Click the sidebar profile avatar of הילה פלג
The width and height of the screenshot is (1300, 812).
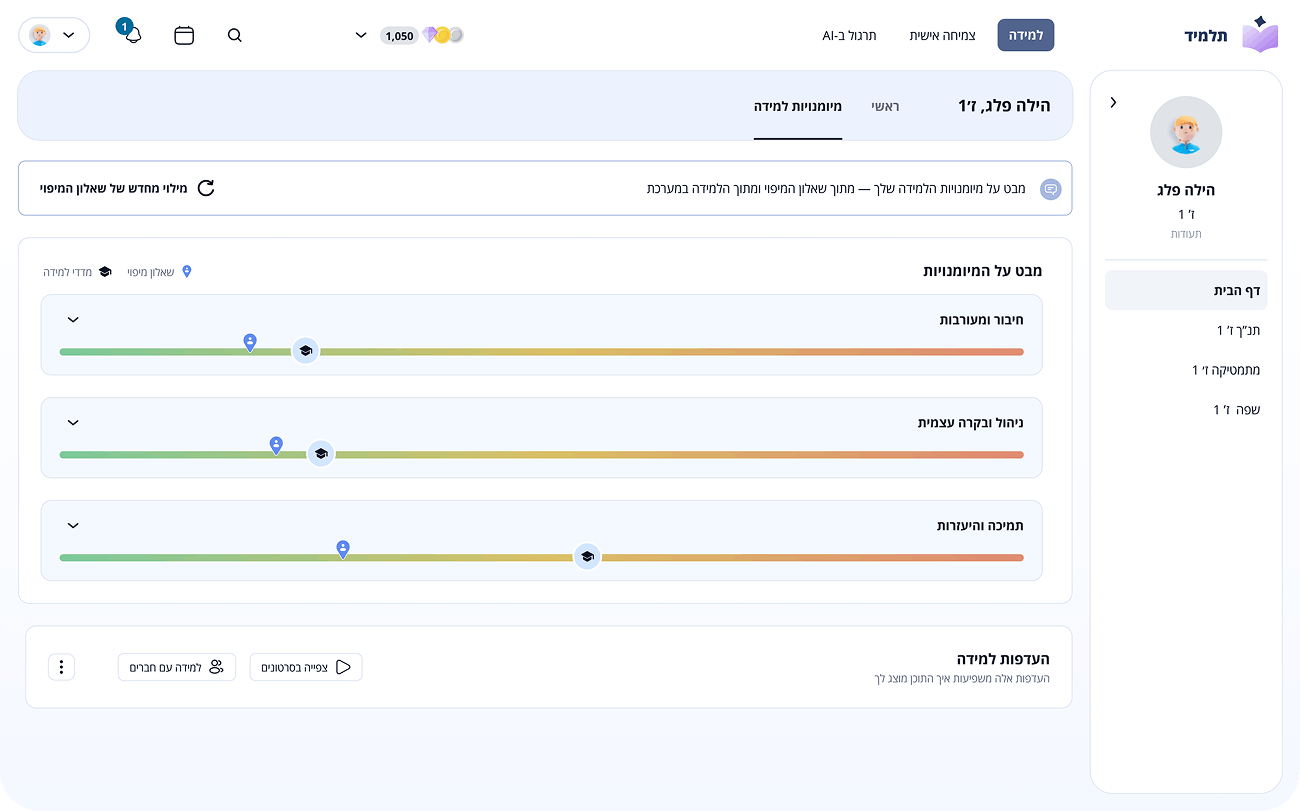[x=1186, y=132]
